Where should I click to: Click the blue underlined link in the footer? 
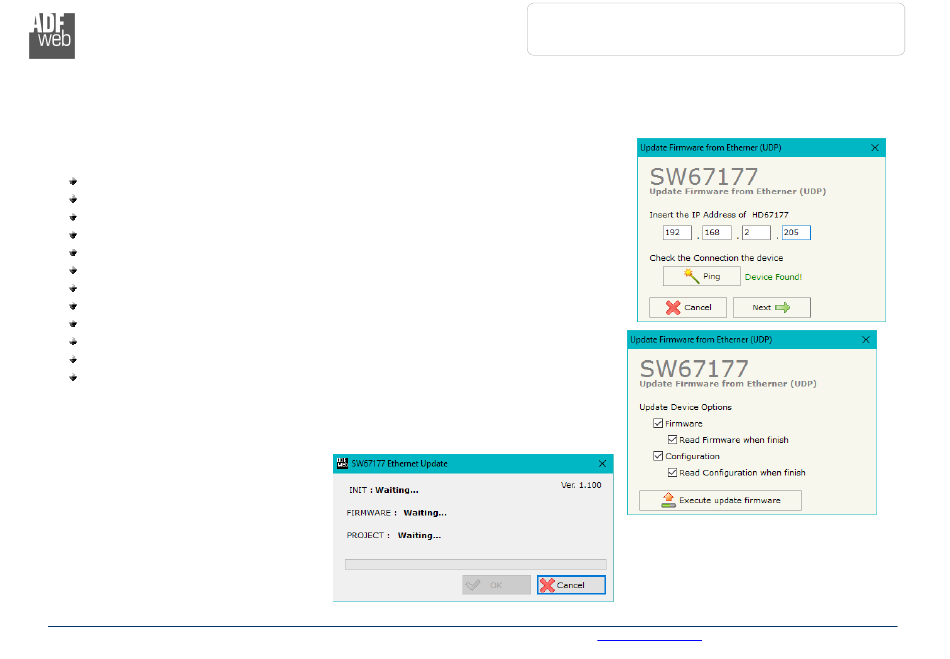[649, 640]
